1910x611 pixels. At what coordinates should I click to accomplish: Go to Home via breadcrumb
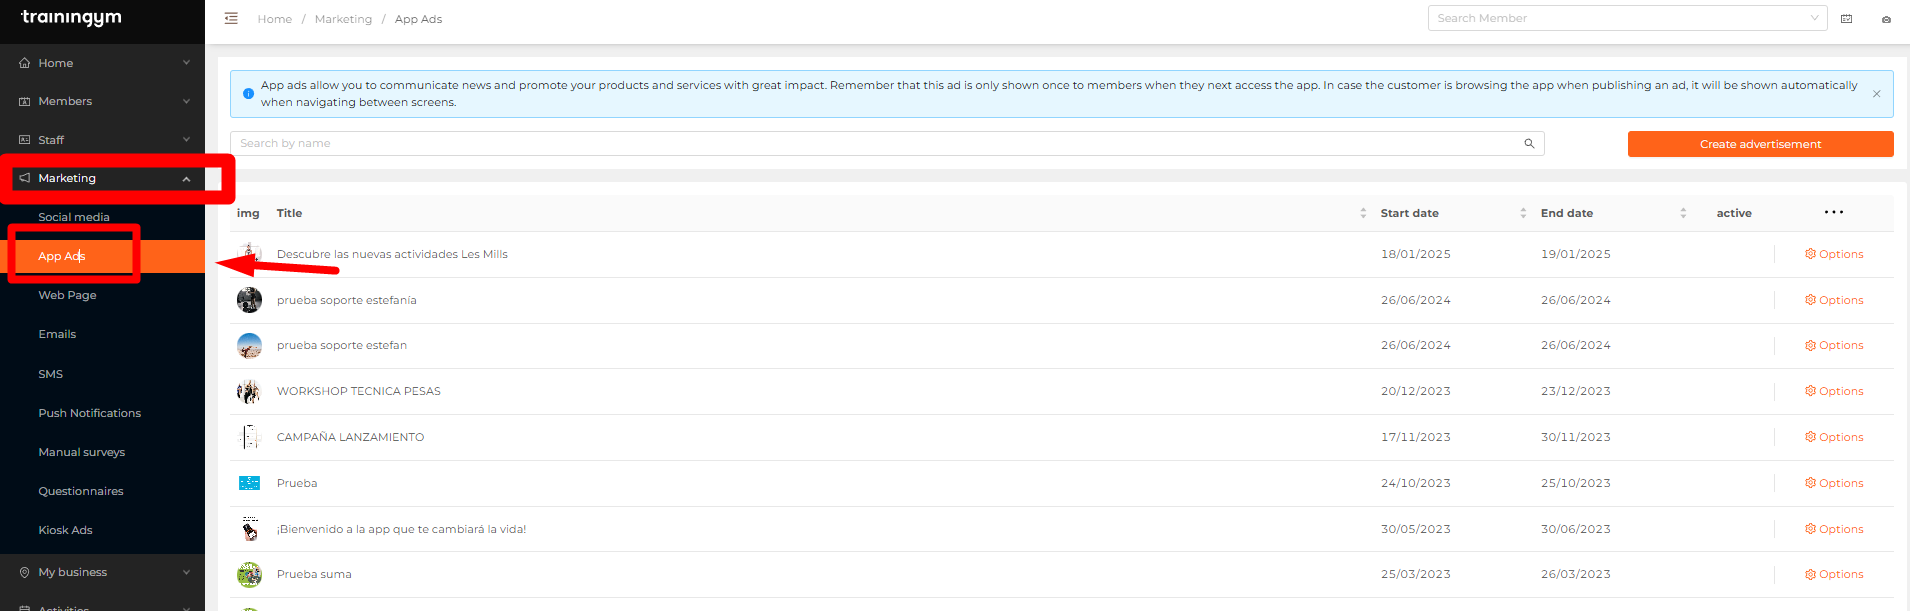(274, 19)
